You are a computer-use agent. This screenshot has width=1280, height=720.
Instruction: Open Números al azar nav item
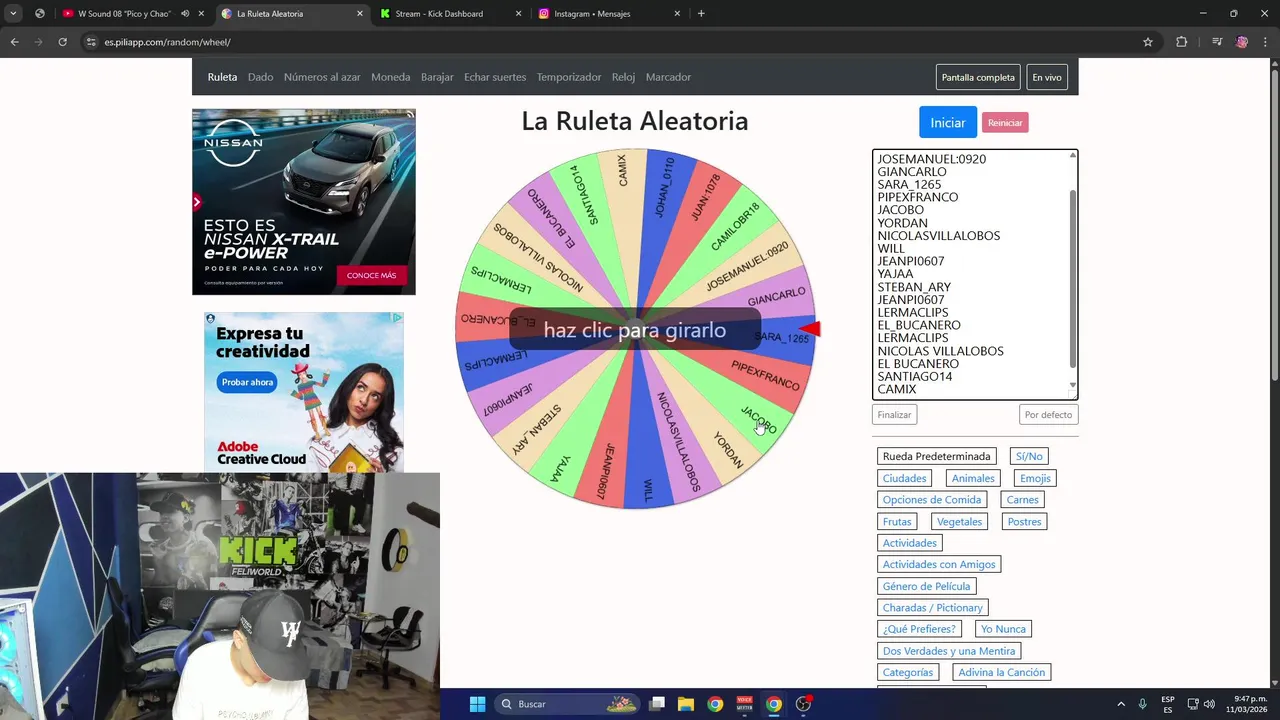[x=322, y=77]
